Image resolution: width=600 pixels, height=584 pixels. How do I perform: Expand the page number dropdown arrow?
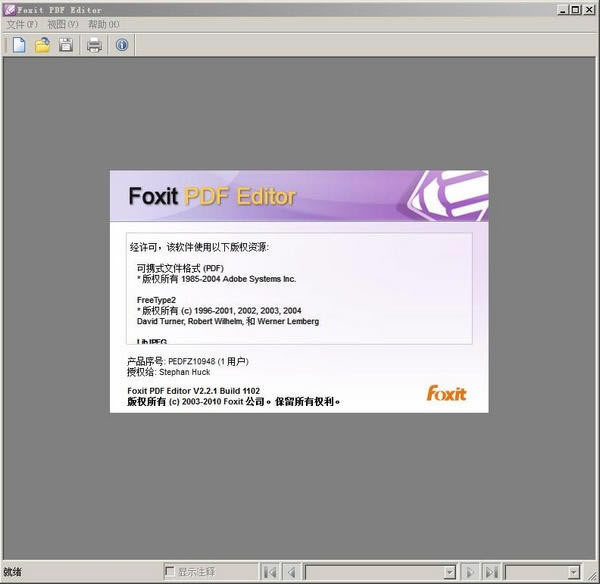point(450,573)
